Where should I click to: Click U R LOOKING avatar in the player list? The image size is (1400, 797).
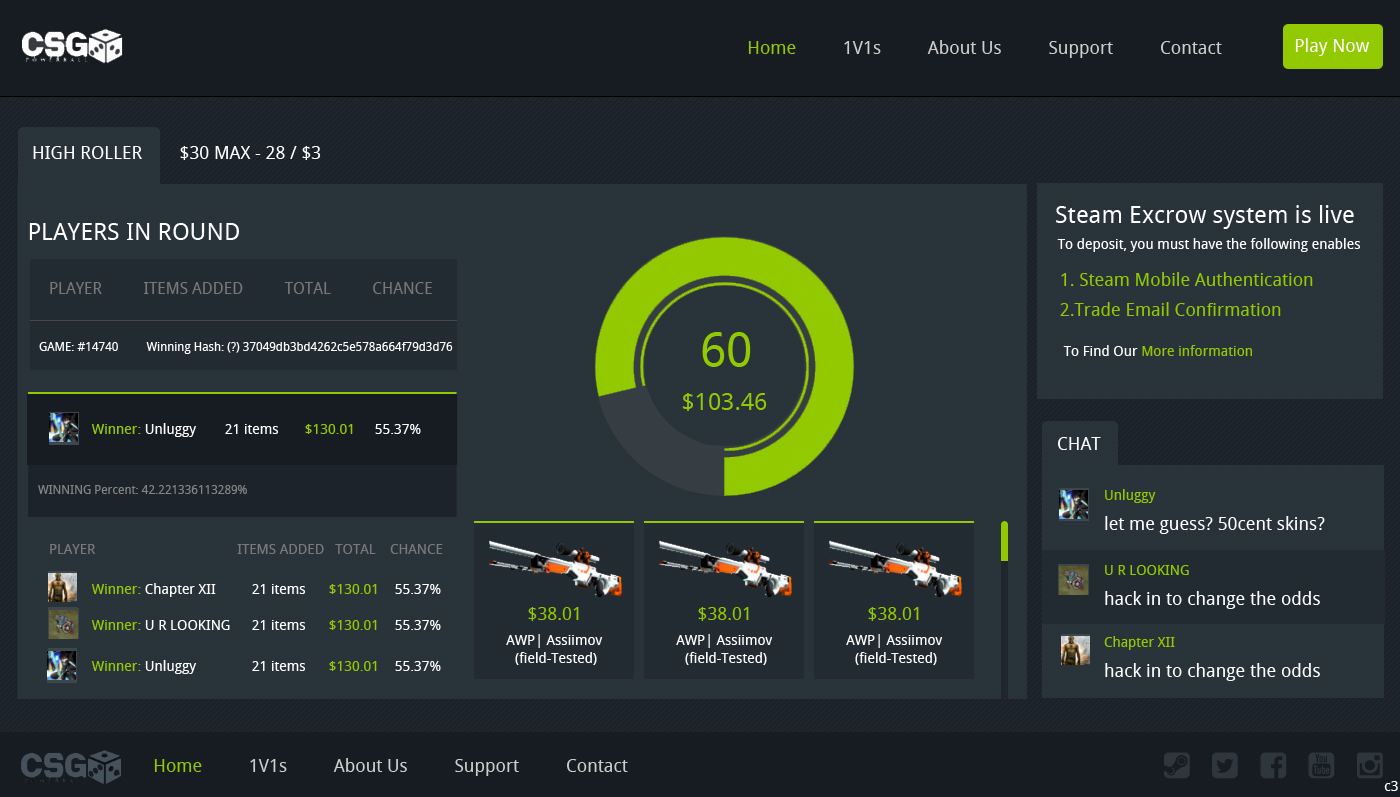click(62, 623)
